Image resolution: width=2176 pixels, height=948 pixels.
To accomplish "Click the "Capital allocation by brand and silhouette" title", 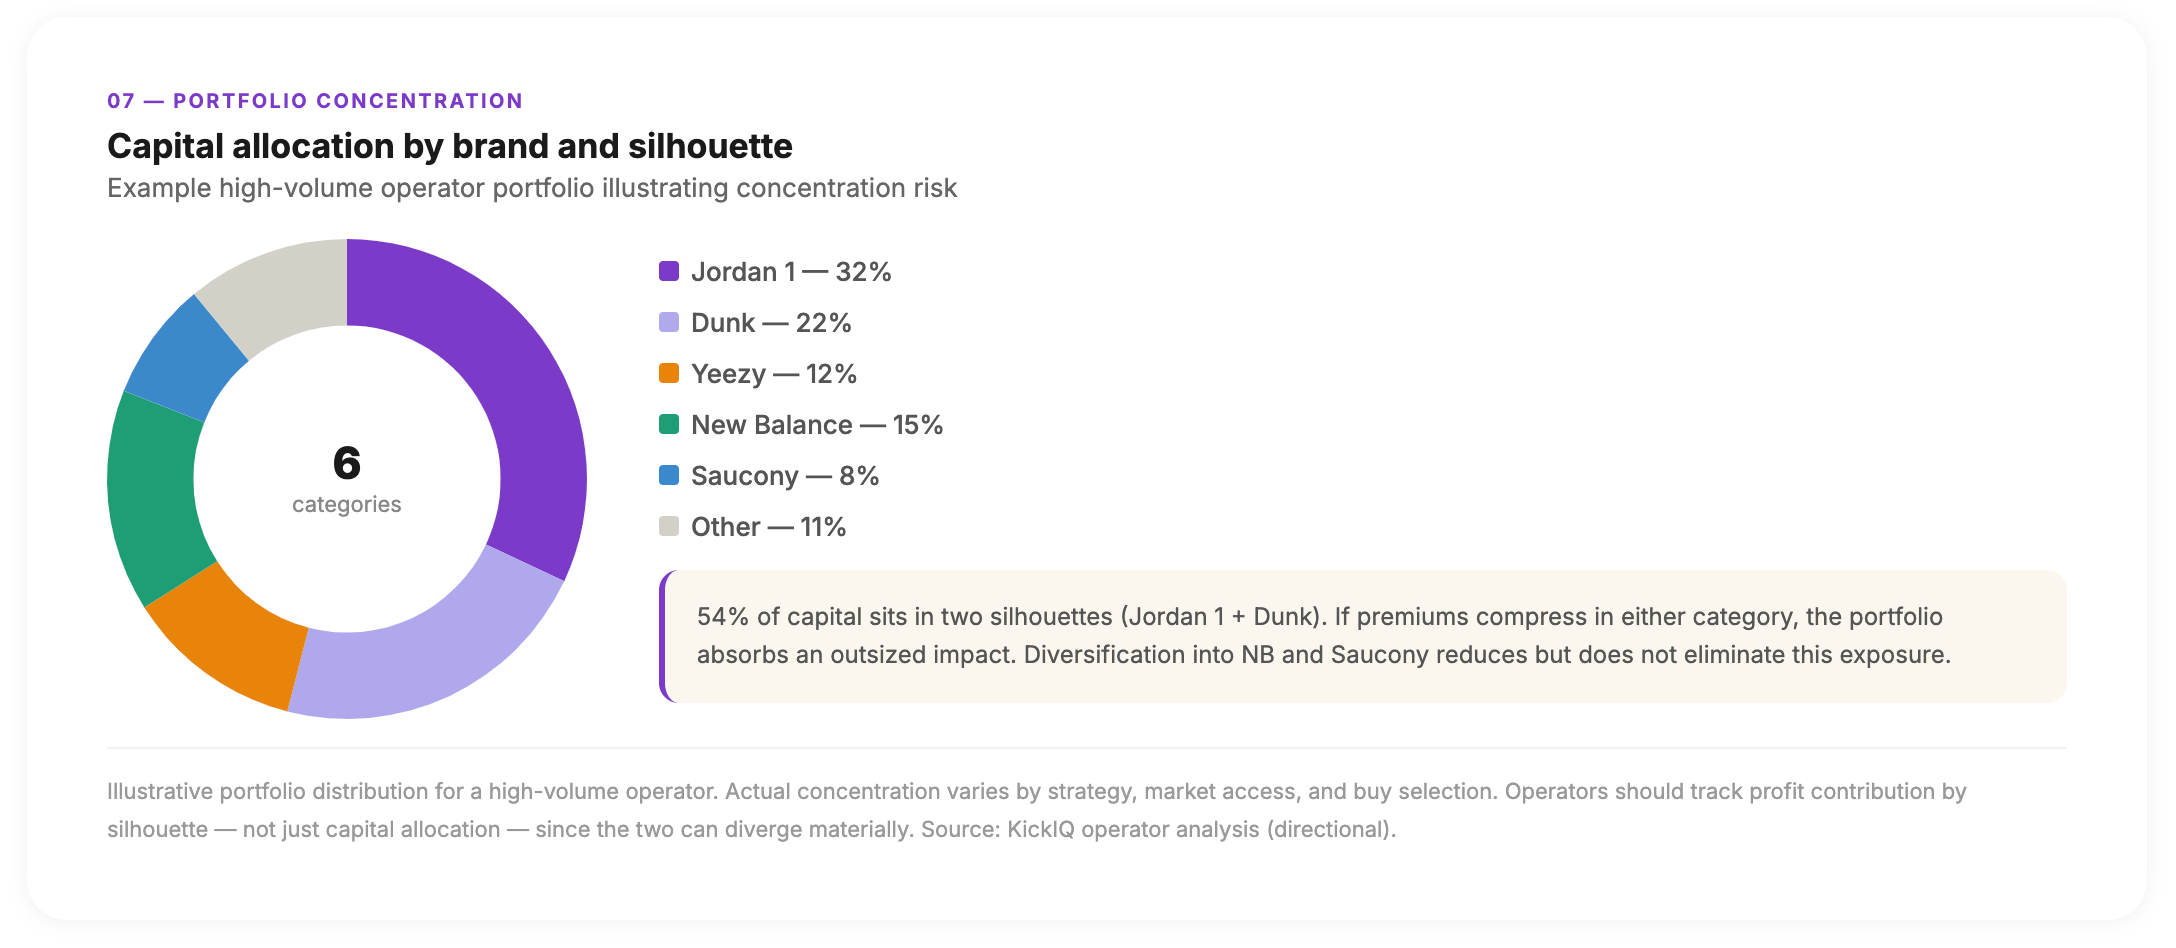I will click(x=449, y=146).
